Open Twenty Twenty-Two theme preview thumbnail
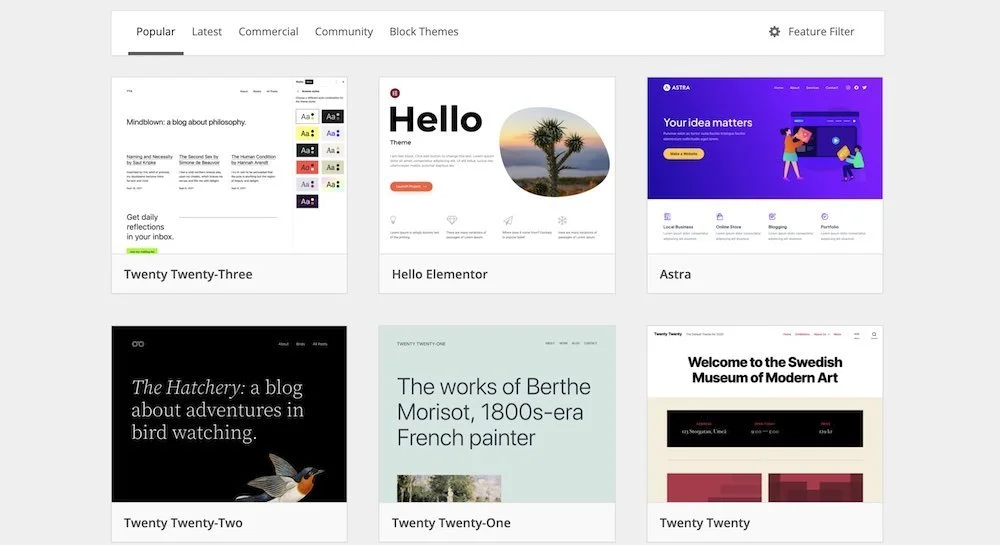1000x545 pixels. click(230, 414)
